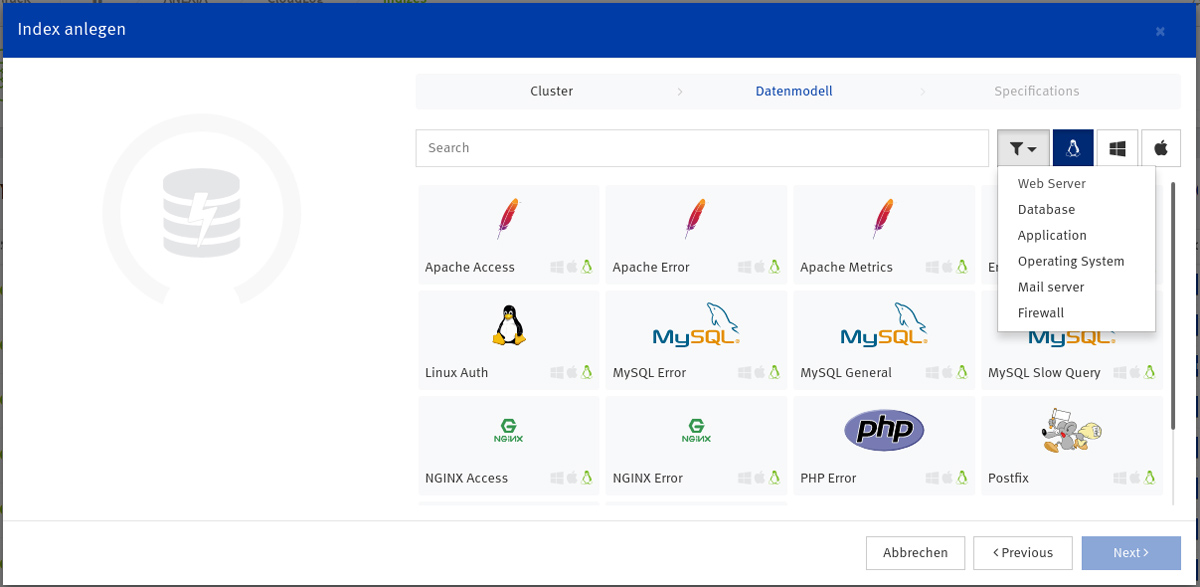
Task: Click Linux support icon on NGINX Error card
Action: pyautogui.click(x=775, y=478)
